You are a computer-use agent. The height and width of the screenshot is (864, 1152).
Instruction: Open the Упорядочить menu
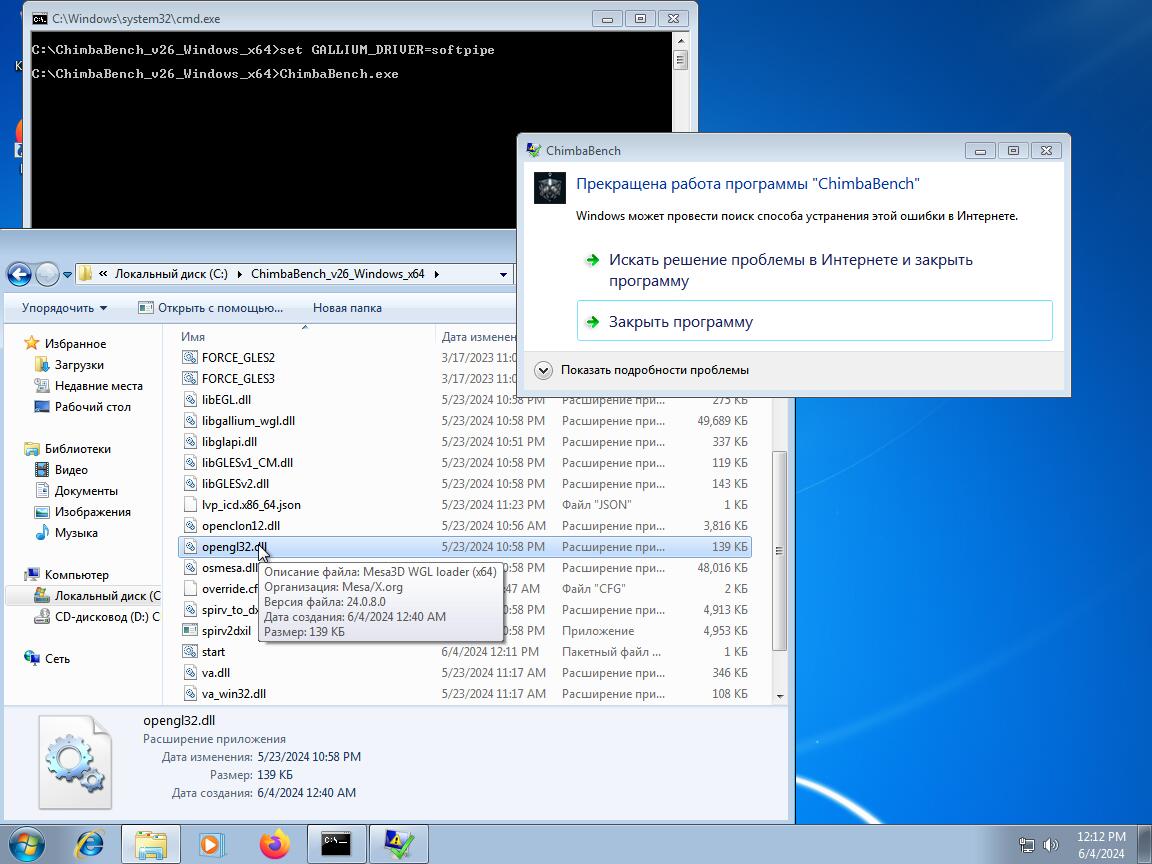pos(64,308)
